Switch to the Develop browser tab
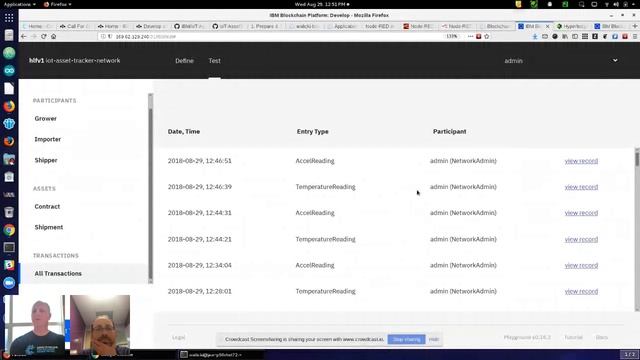The height and width of the screenshot is (360, 640). click(152, 26)
